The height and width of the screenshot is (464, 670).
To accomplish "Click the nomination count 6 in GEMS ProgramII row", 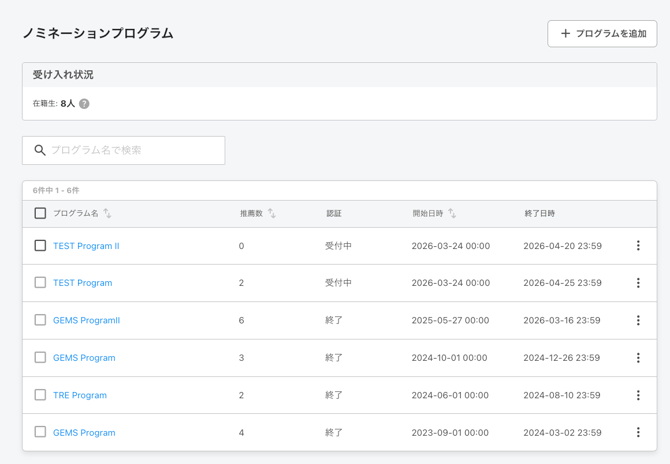I will (x=241, y=320).
